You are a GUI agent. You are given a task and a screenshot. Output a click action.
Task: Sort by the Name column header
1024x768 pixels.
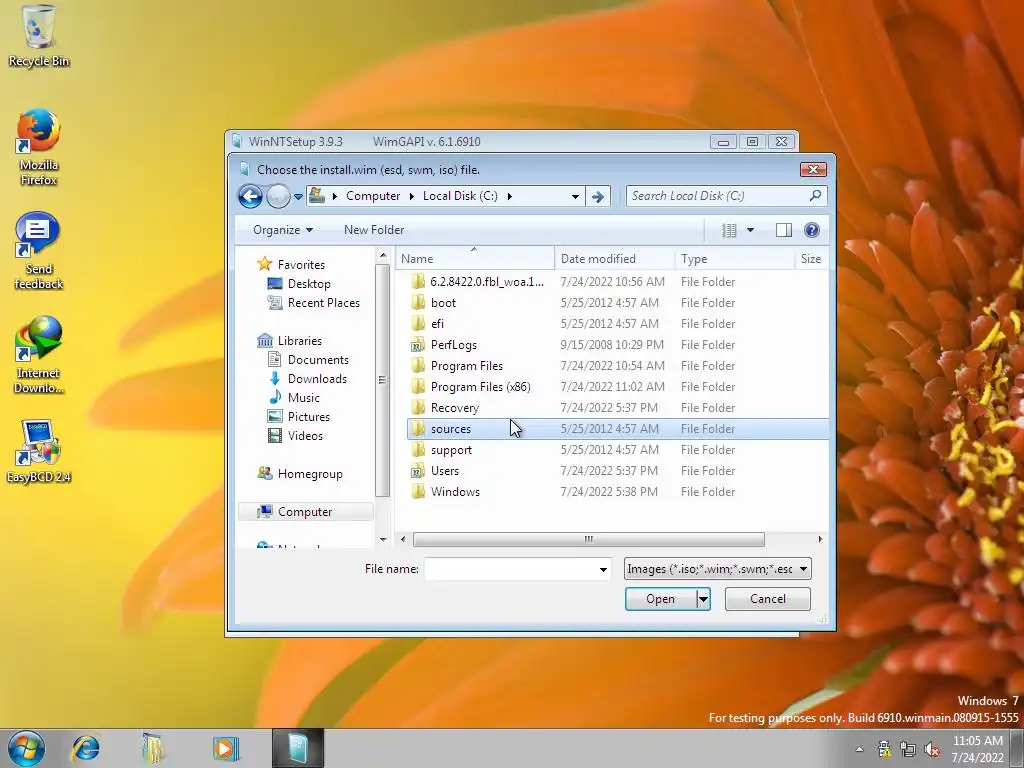tap(475, 259)
